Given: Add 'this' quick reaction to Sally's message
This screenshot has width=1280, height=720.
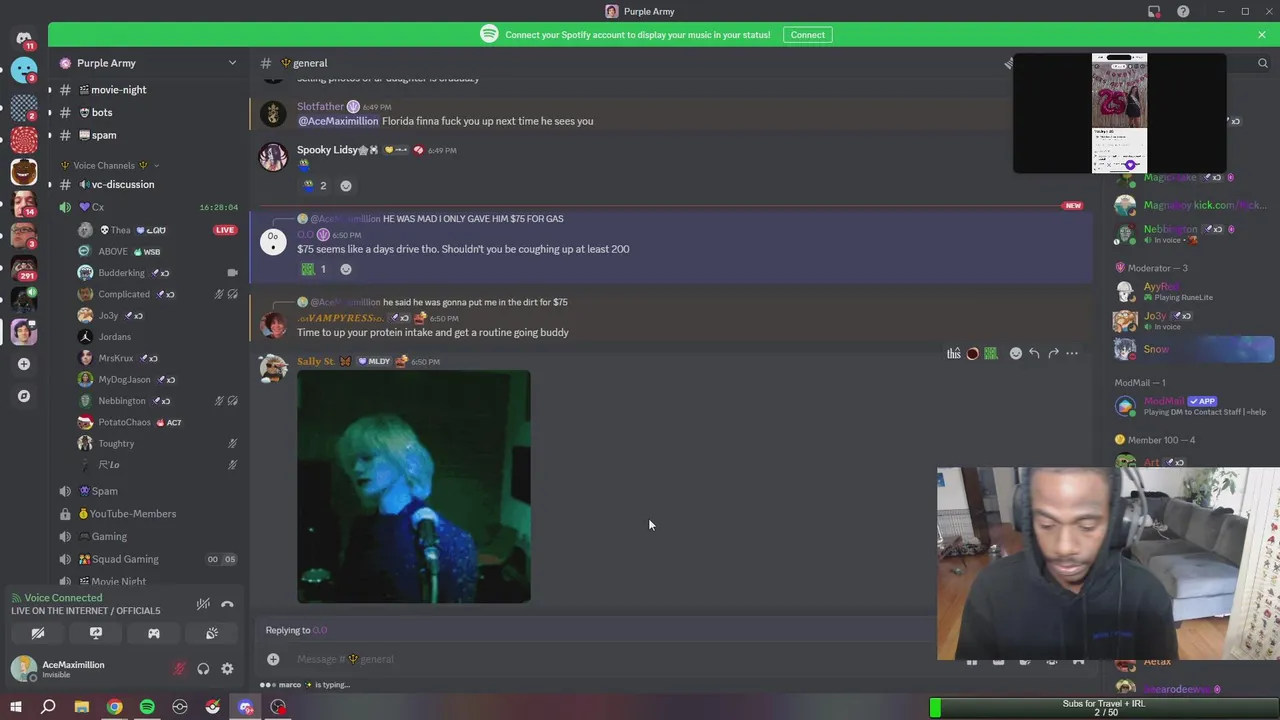Looking at the screenshot, I should click(954, 353).
